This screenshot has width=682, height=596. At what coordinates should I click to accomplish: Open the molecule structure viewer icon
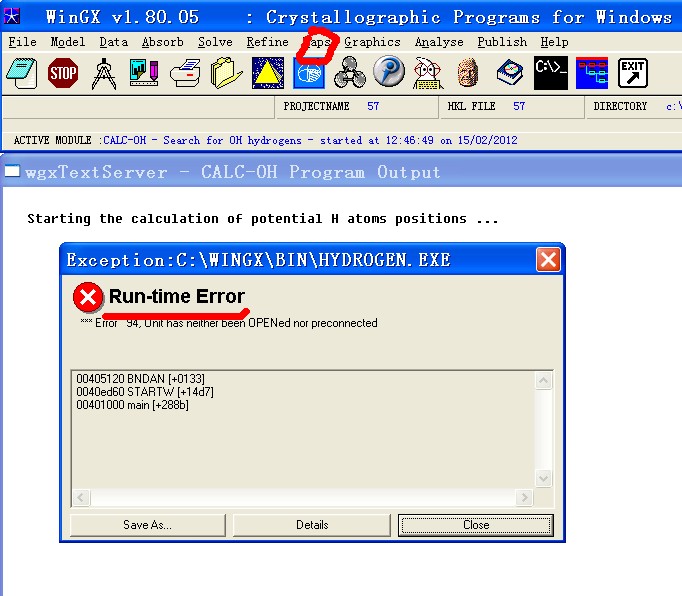point(350,73)
